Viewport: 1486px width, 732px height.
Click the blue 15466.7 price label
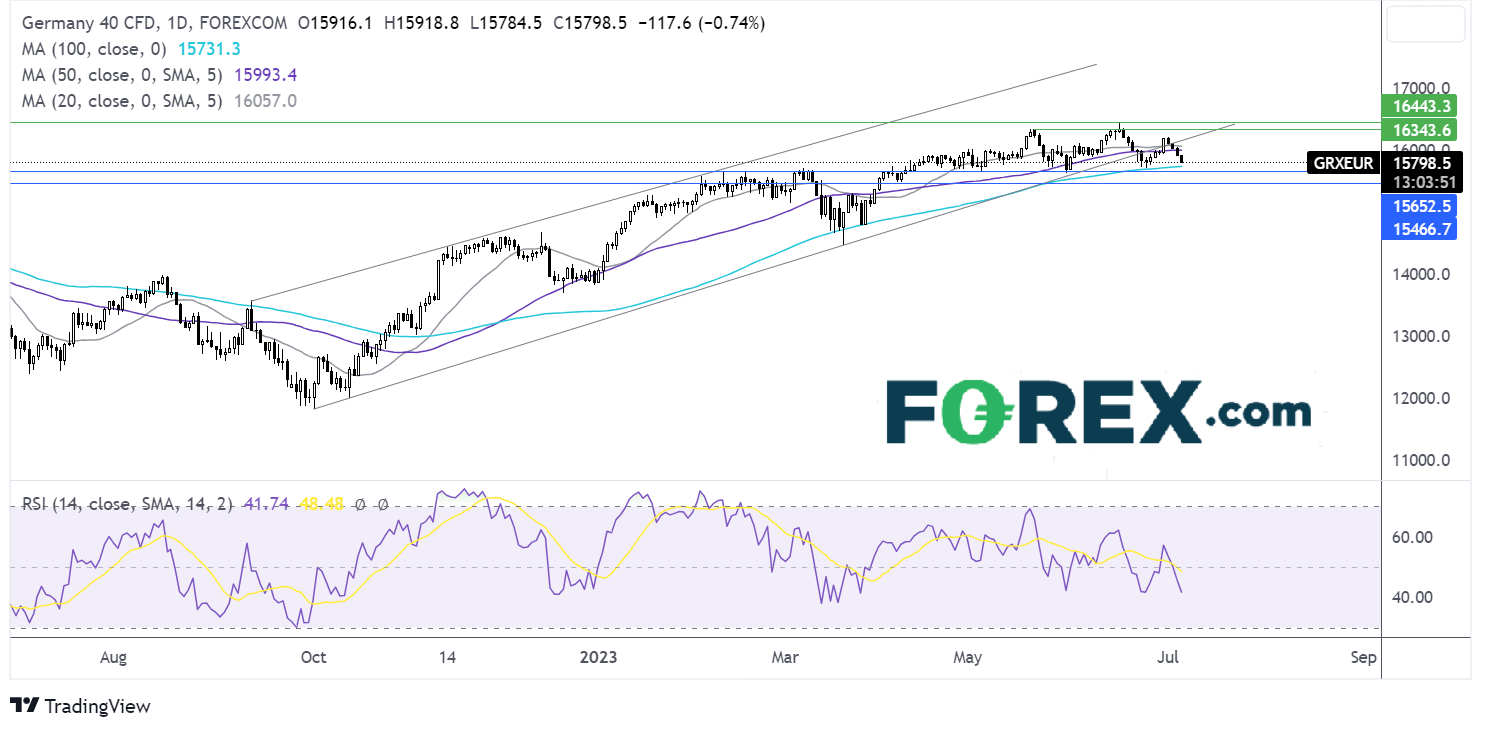click(x=1418, y=229)
